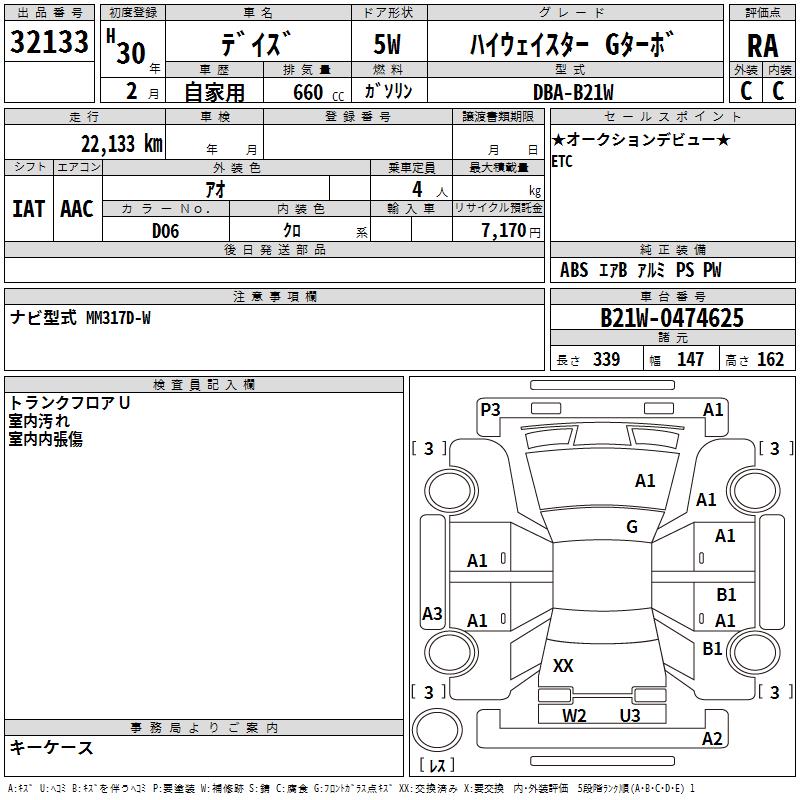Select exterior color アオ
Image resolution: width=800 pixels, height=800 pixels.
tap(215, 189)
